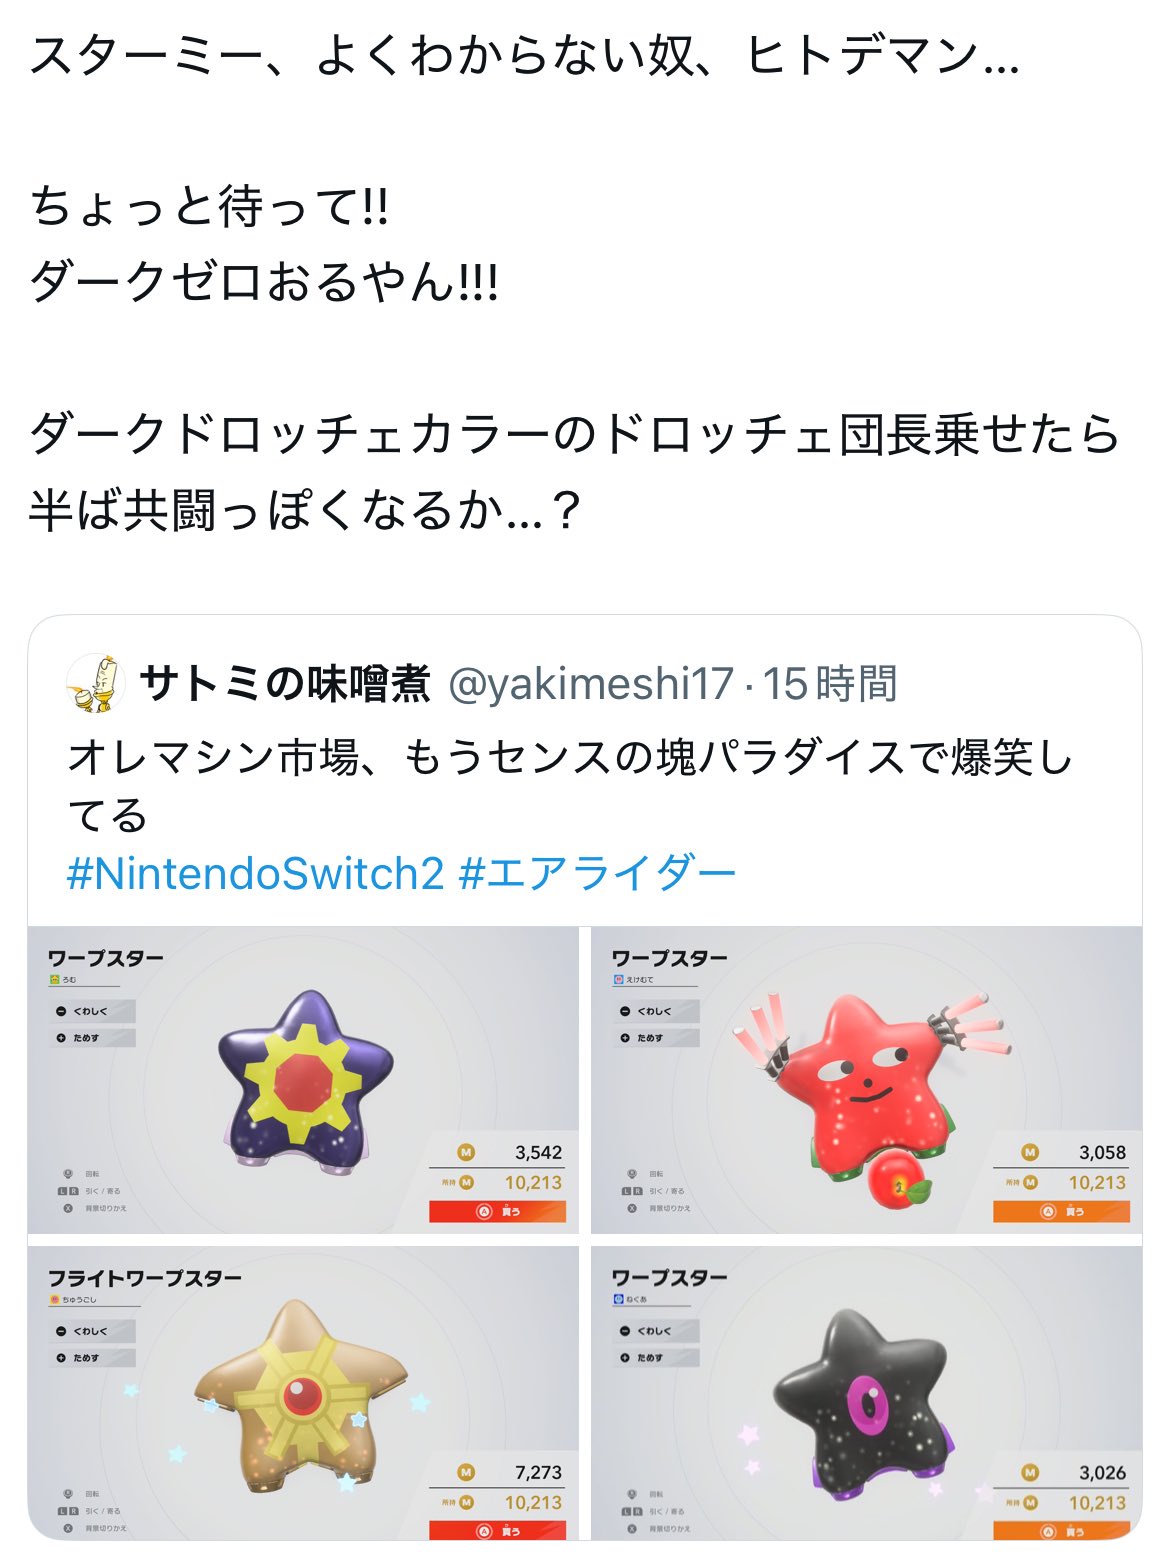1170x1564 pixels.
Task: Click gold M coin icon beside 7,273
Action: point(466,1473)
